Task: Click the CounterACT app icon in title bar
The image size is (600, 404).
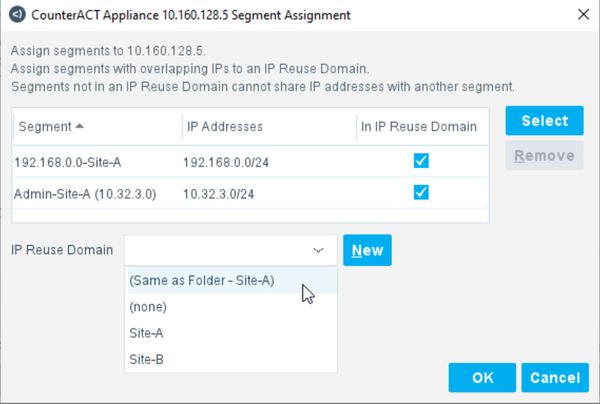Action: click(x=16, y=13)
